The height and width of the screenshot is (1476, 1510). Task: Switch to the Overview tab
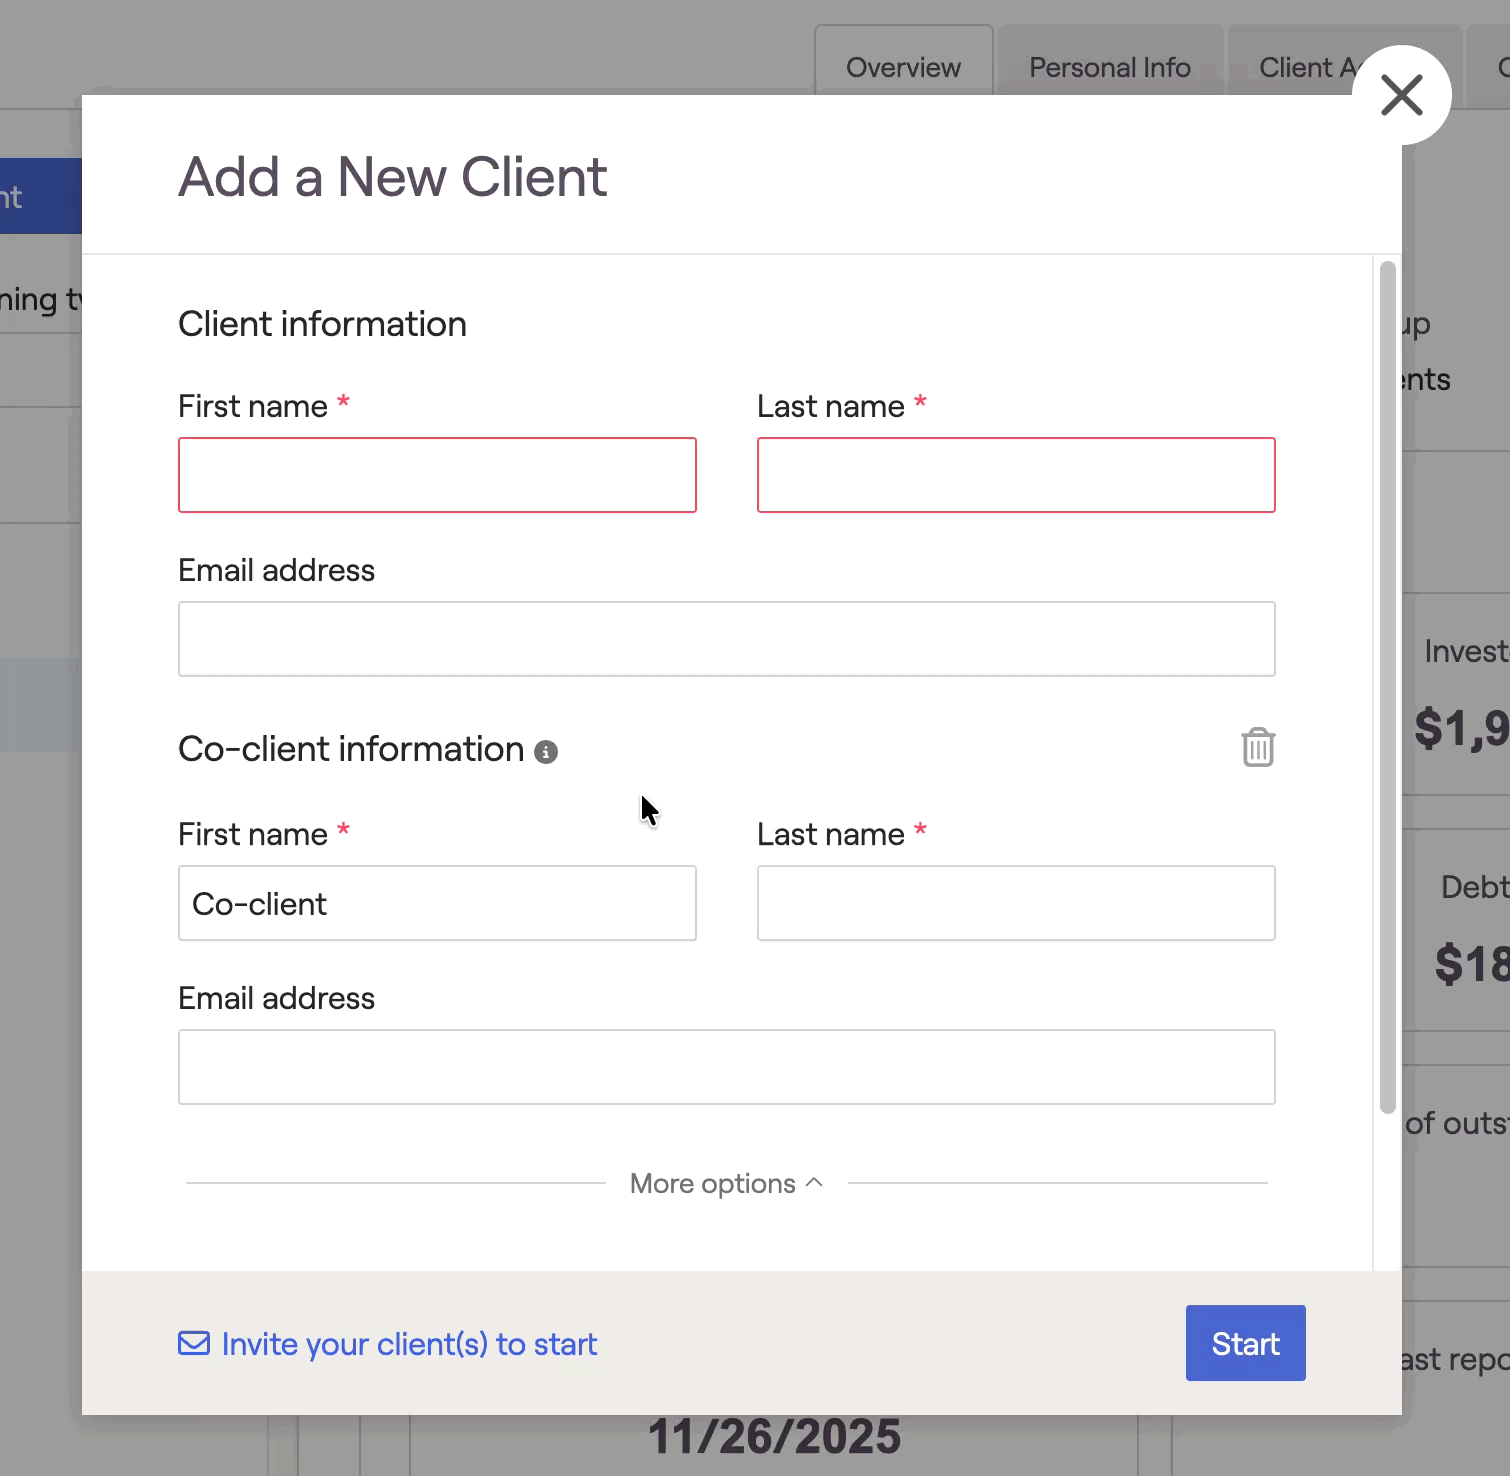[x=903, y=67]
